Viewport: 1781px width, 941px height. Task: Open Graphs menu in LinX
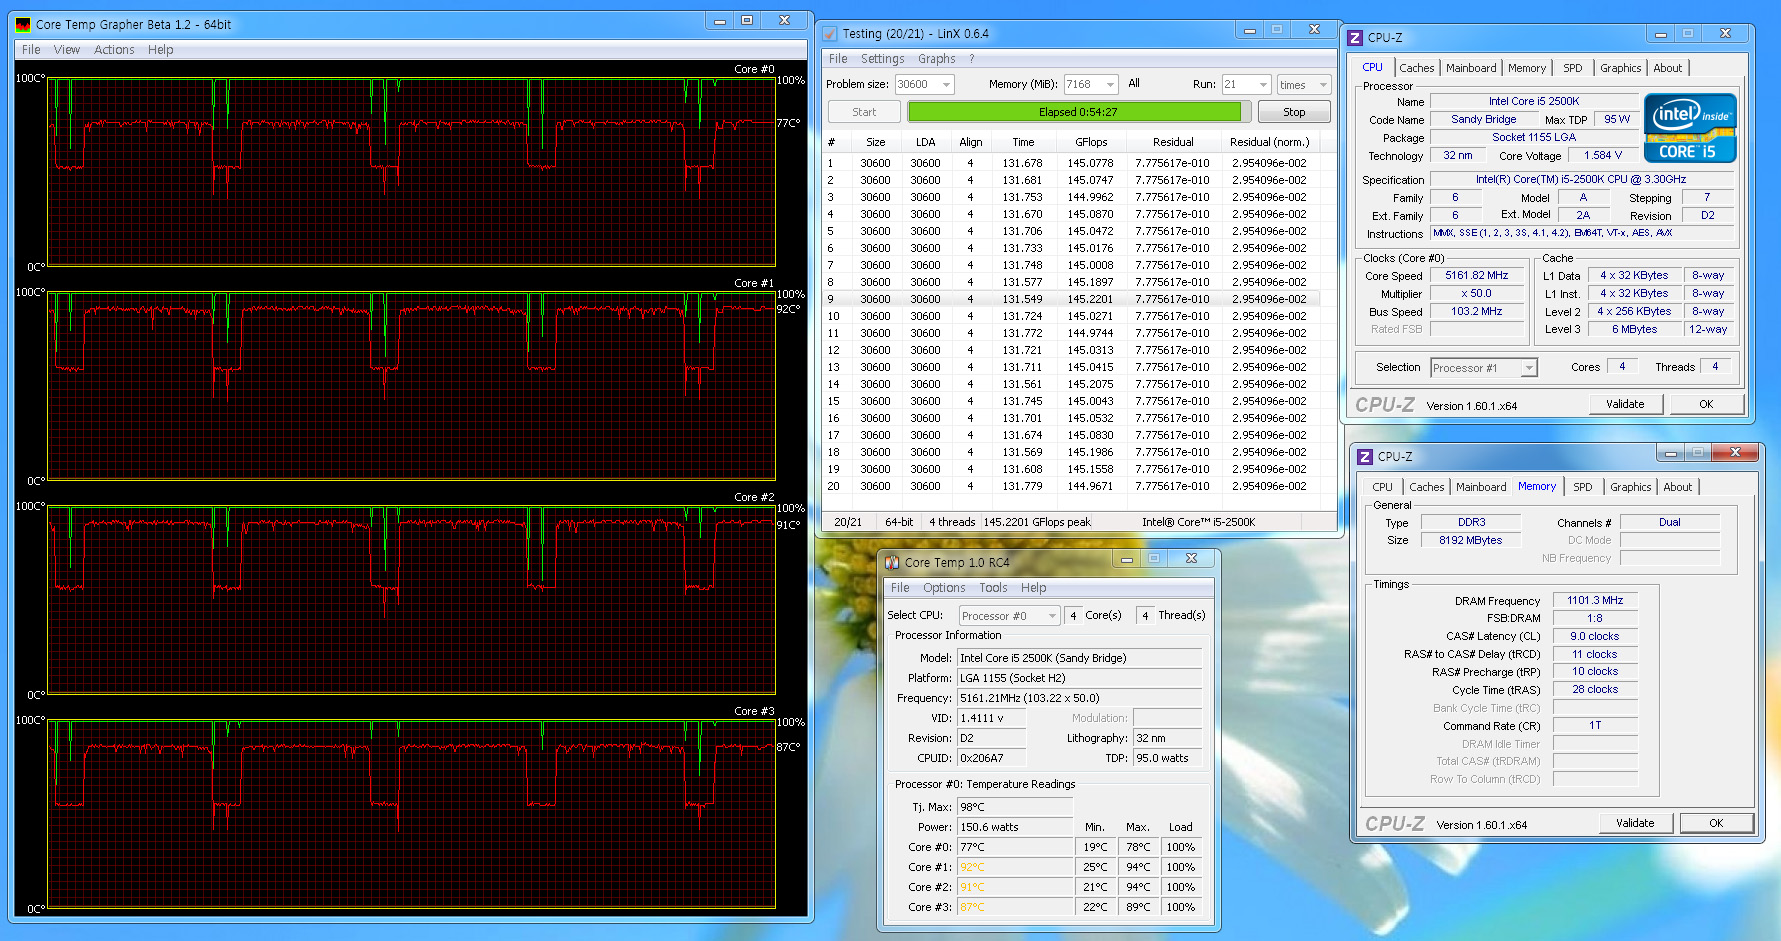pyautogui.click(x=936, y=59)
